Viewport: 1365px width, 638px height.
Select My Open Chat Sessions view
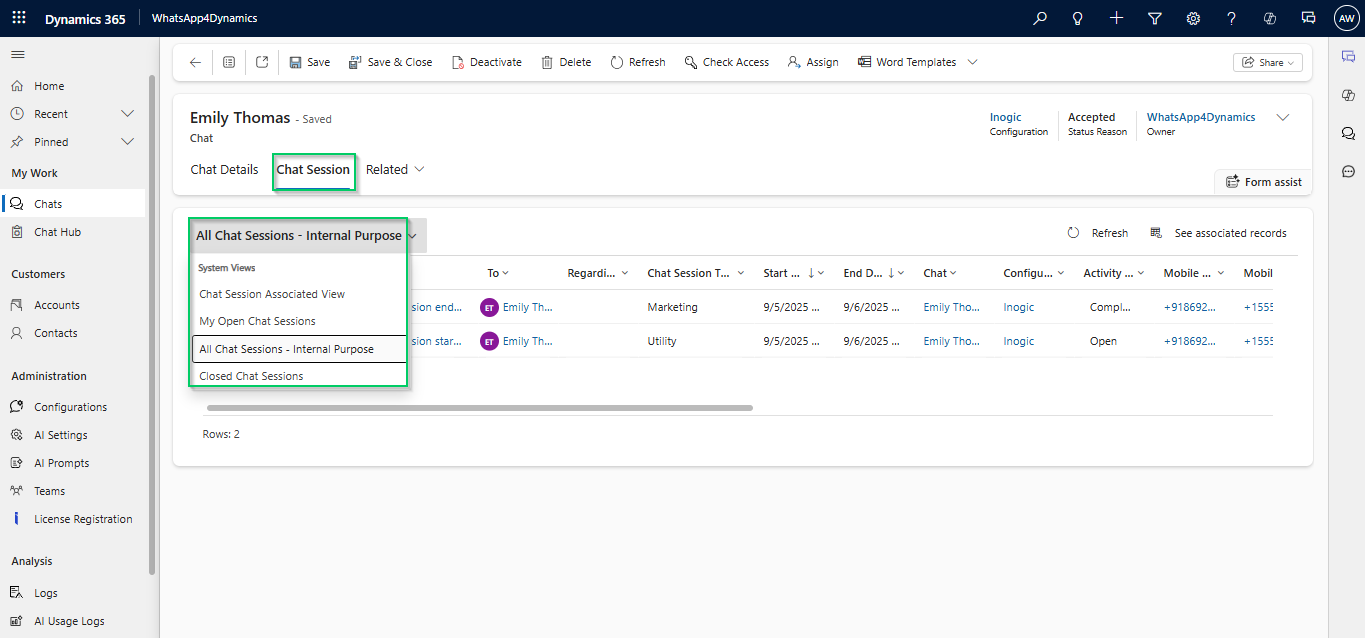pyautogui.click(x=258, y=321)
